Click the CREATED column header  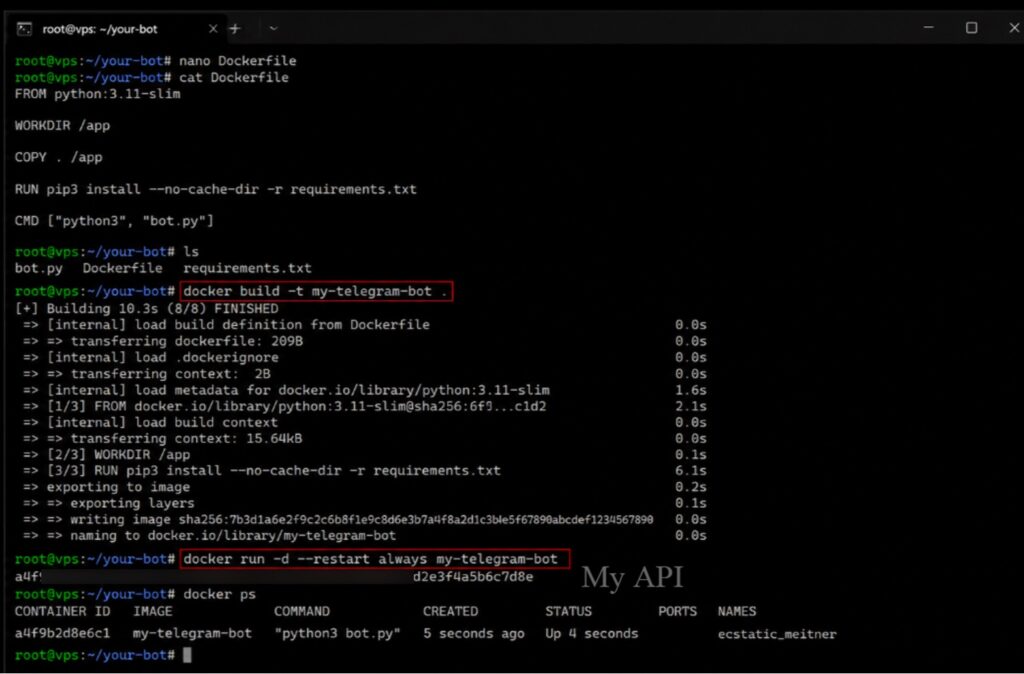(x=451, y=611)
